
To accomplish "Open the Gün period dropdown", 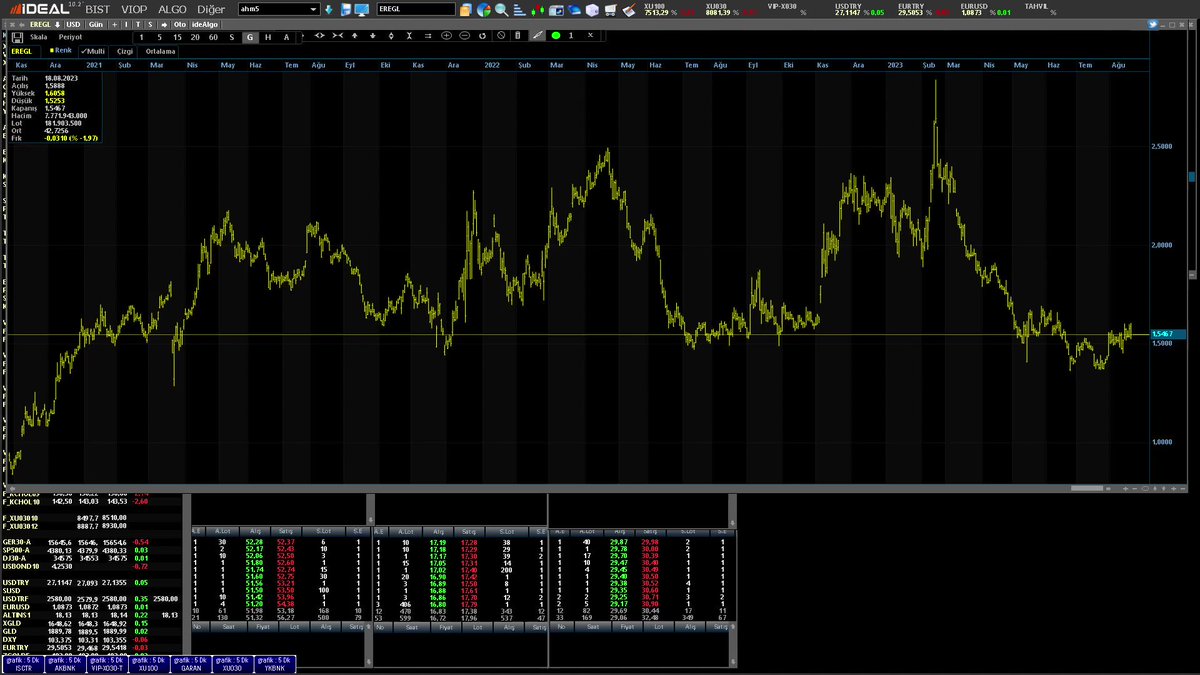I will pos(96,24).
